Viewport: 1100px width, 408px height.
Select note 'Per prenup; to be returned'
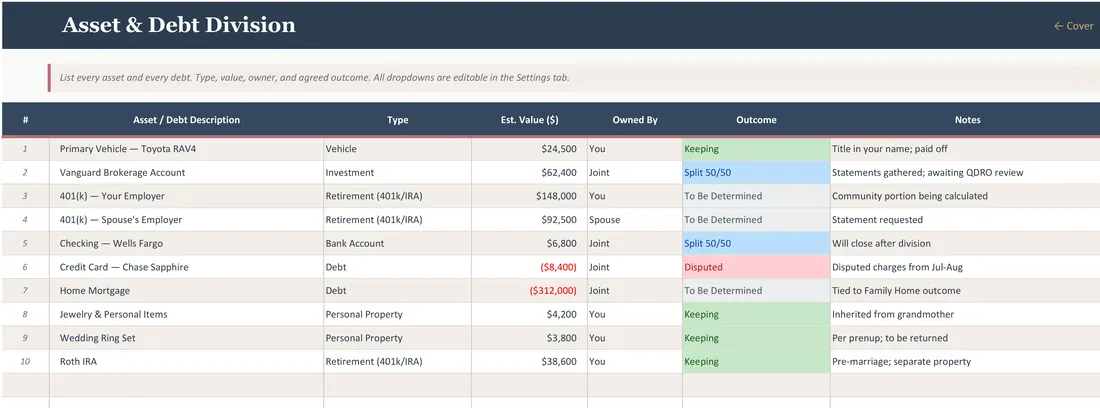pos(965,338)
